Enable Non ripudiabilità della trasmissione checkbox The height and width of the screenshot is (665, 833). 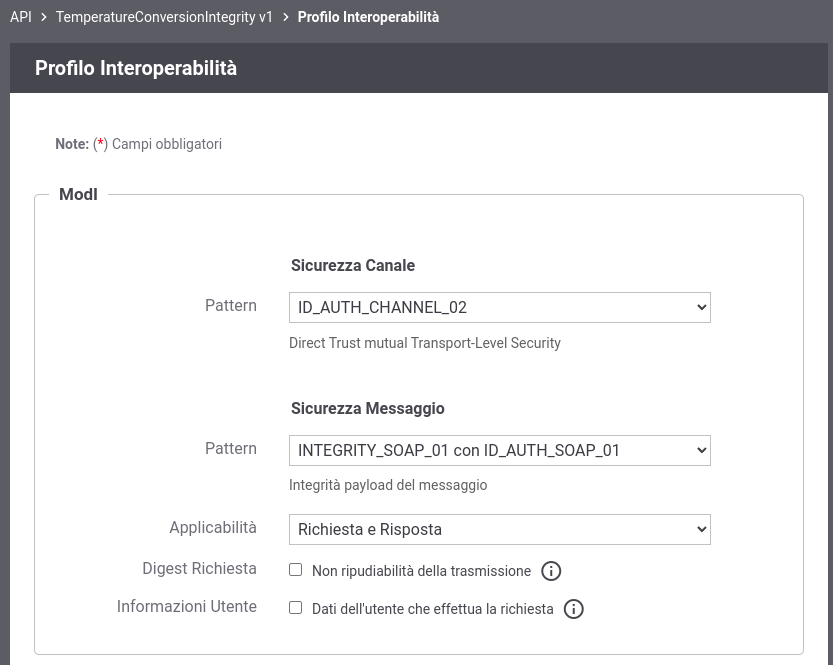(x=295, y=570)
